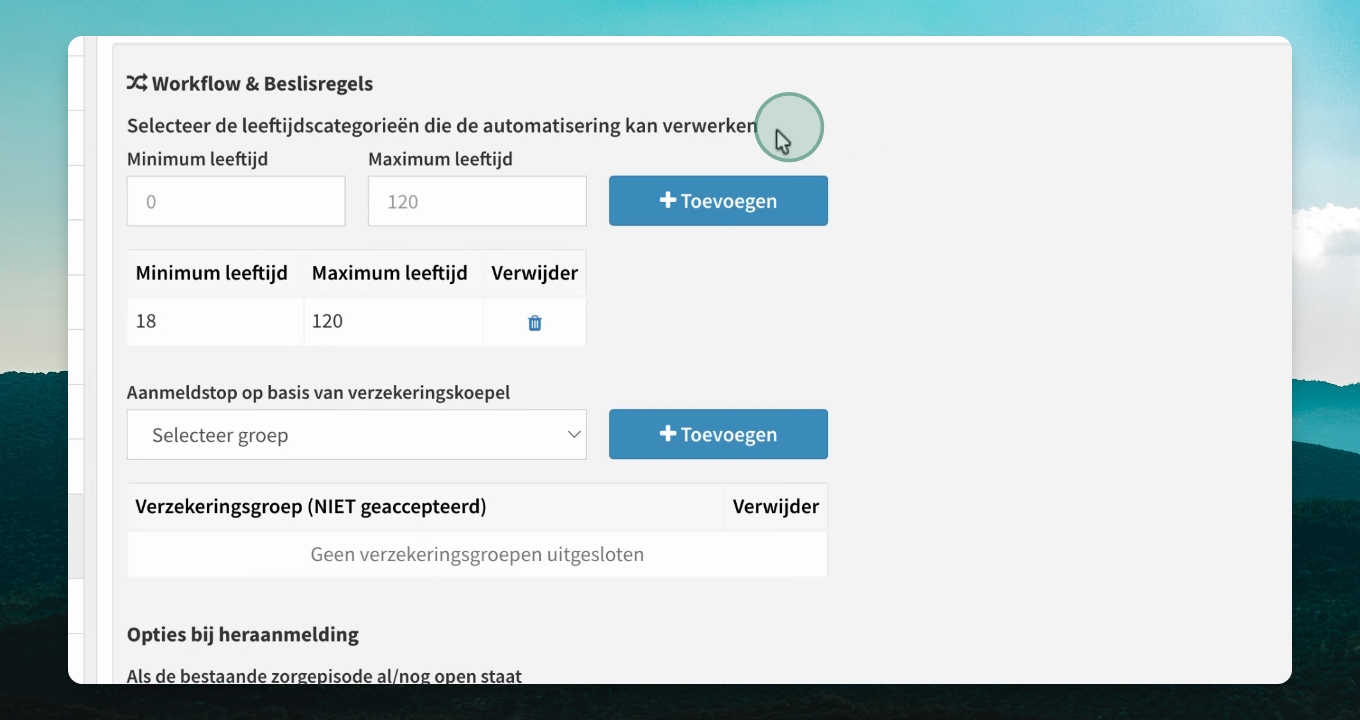The image size is (1360, 720).
Task: Select the value 18 in the table
Action: 146,321
